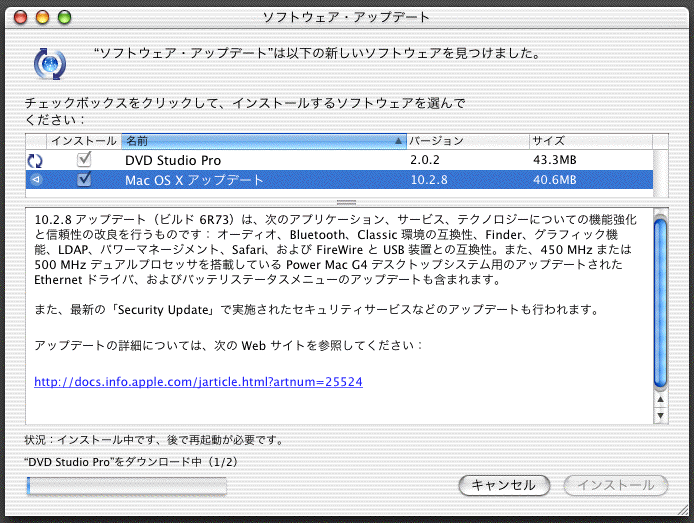Click the green zoom window button
The height and width of the screenshot is (523, 694).
tap(65, 17)
